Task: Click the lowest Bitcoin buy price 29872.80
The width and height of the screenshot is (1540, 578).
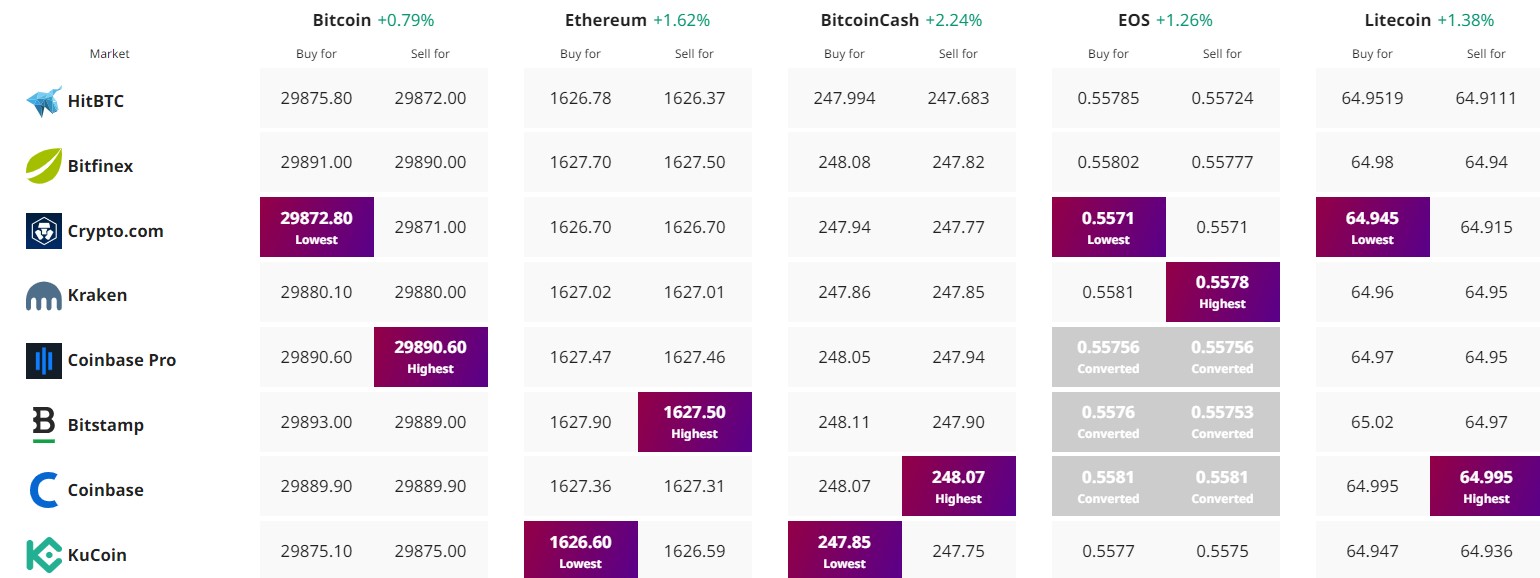Action: point(317,227)
